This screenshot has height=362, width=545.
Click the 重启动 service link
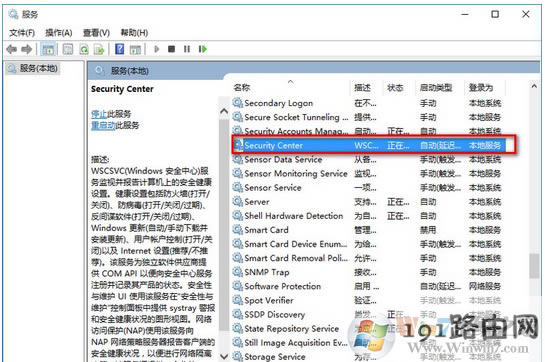[x=103, y=125]
